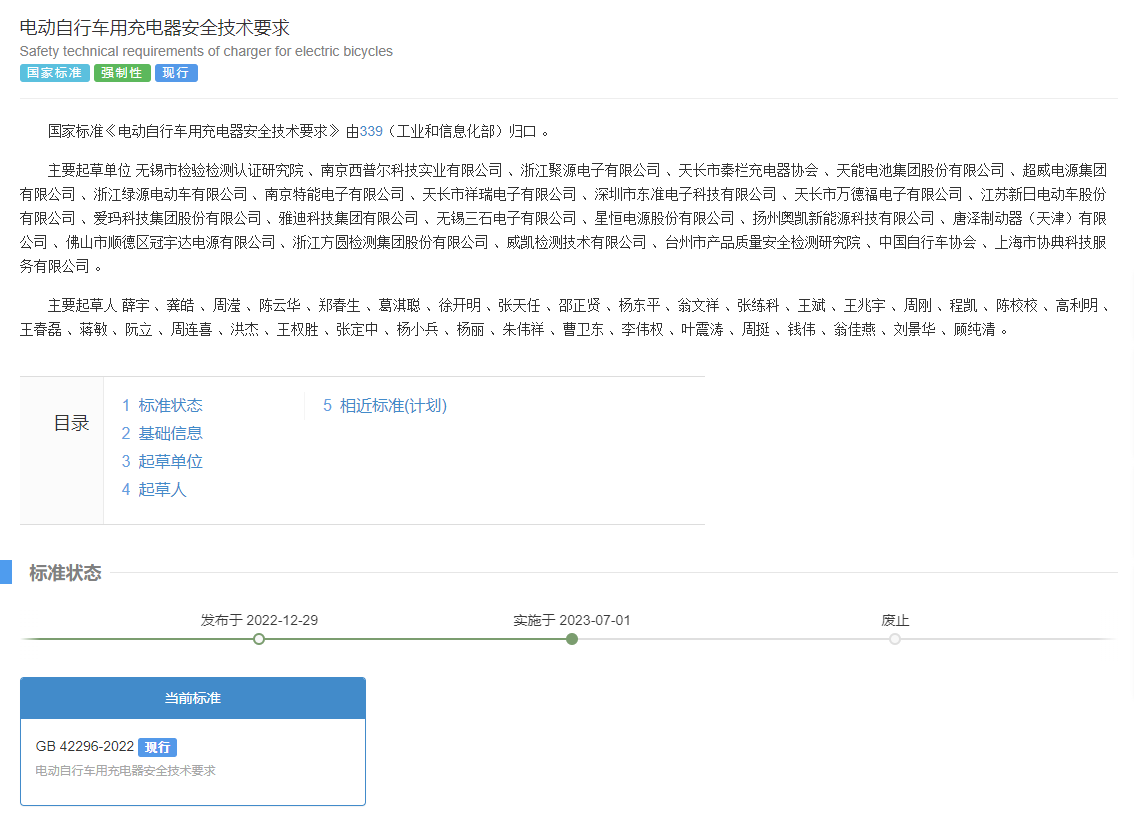Screen dimensions: 1134x839
Task: Go to 基础信息 contents entry
Action: (170, 433)
